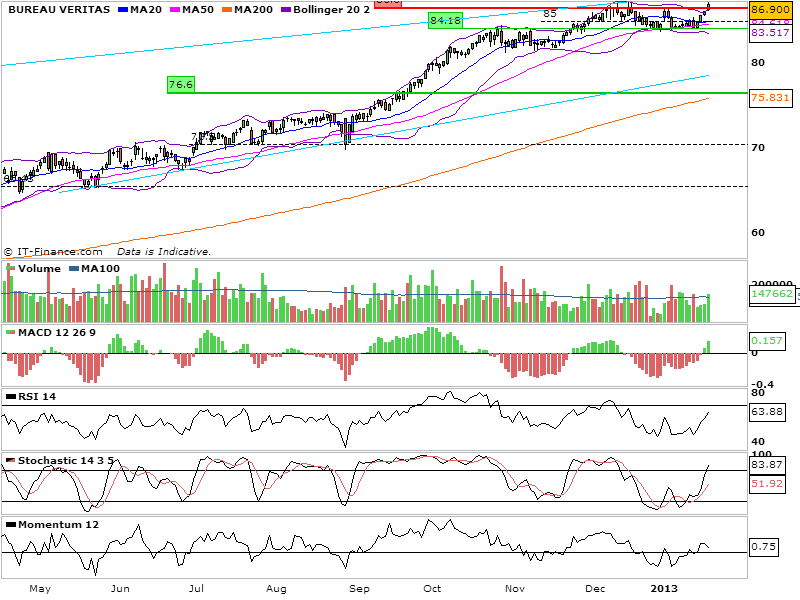This screenshot has height=600, width=800.
Task: Click the 83.87 stochastic value box
Action: point(767,465)
